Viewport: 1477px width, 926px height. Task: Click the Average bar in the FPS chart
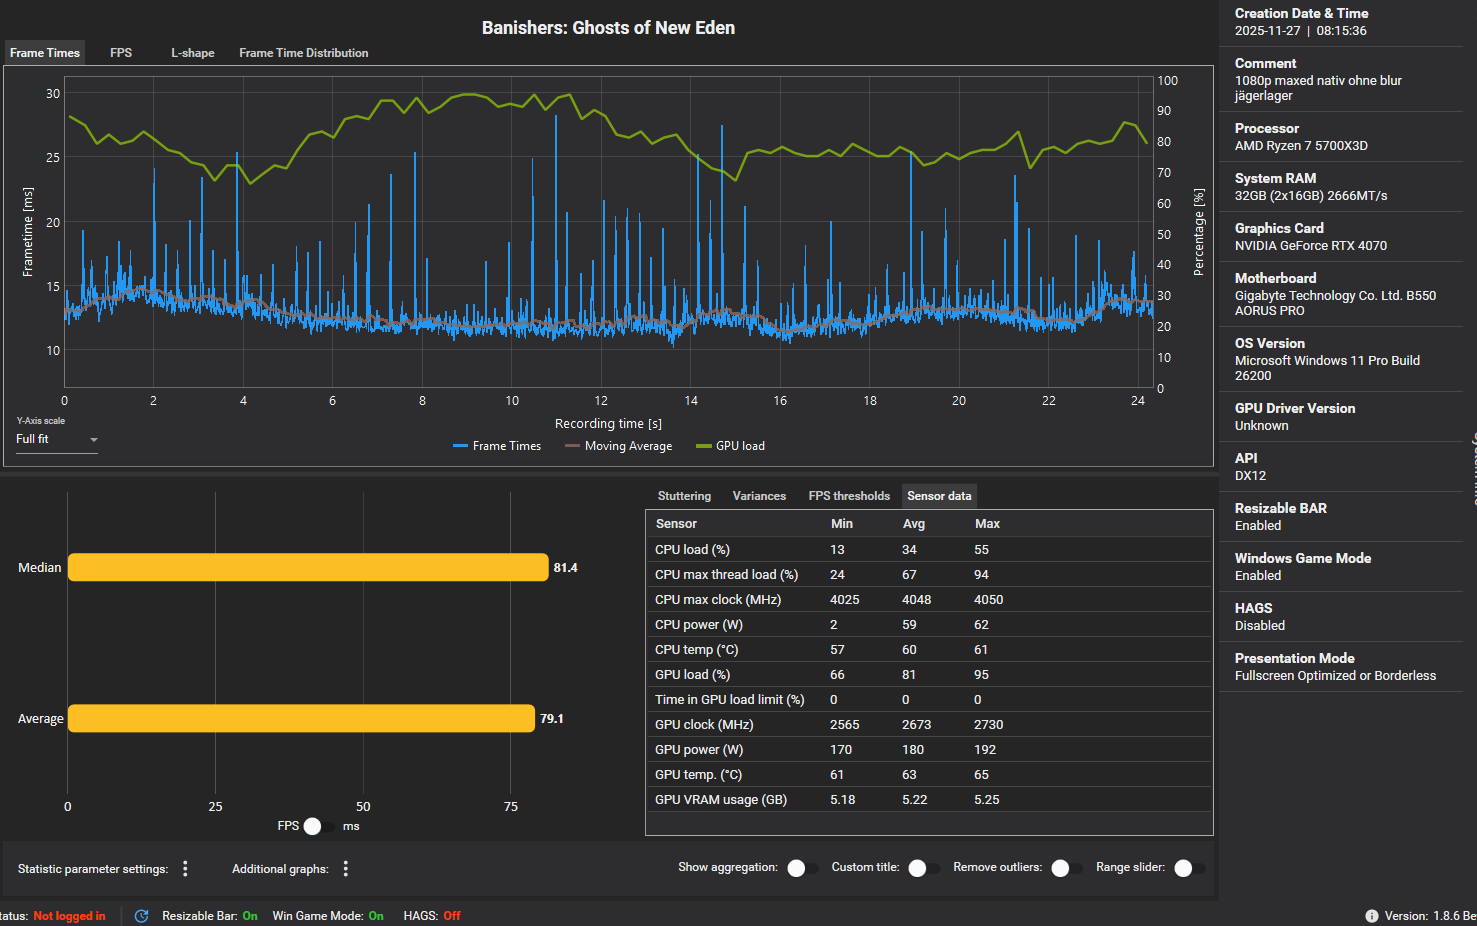point(301,718)
